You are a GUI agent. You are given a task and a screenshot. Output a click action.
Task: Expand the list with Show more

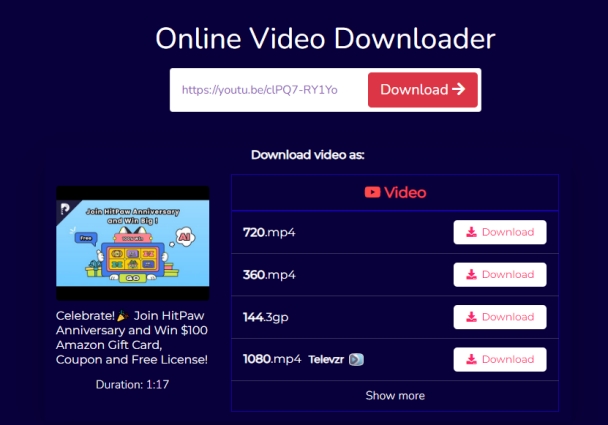point(395,396)
